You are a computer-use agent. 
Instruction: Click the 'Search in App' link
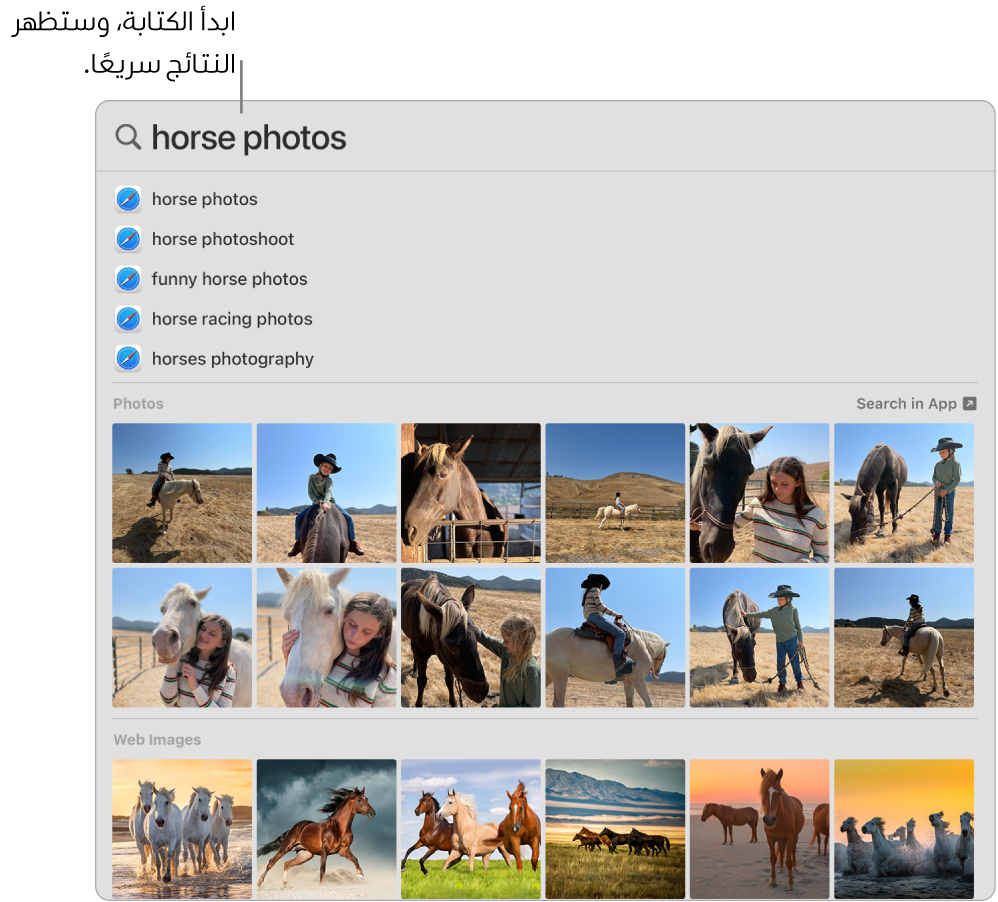906,404
